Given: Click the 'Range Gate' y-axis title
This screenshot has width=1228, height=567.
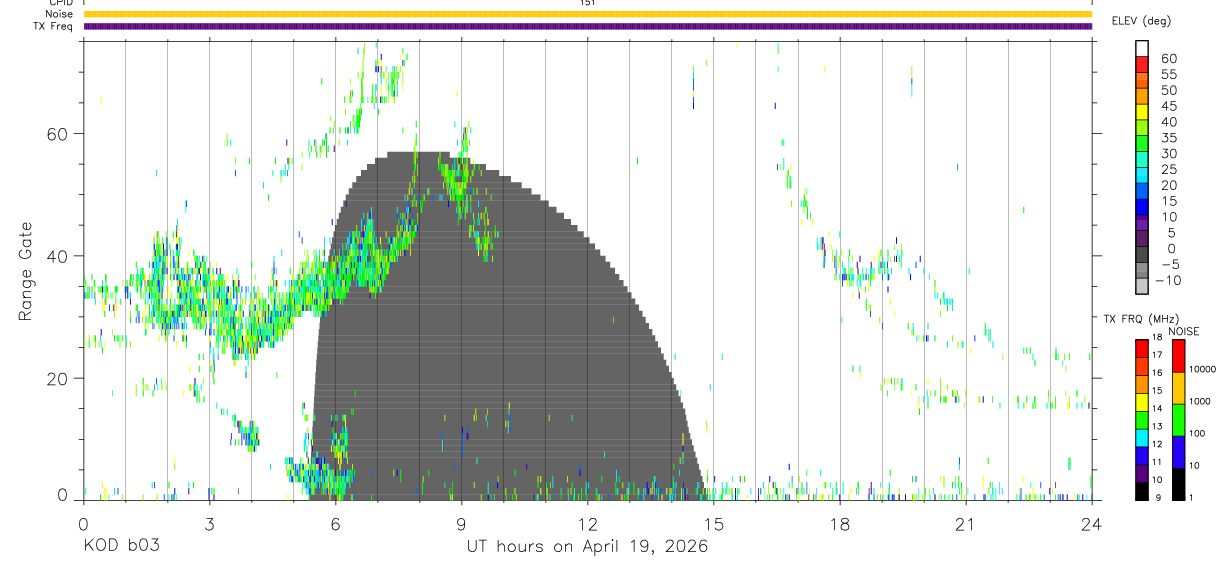Looking at the screenshot, I should [x=26, y=271].
